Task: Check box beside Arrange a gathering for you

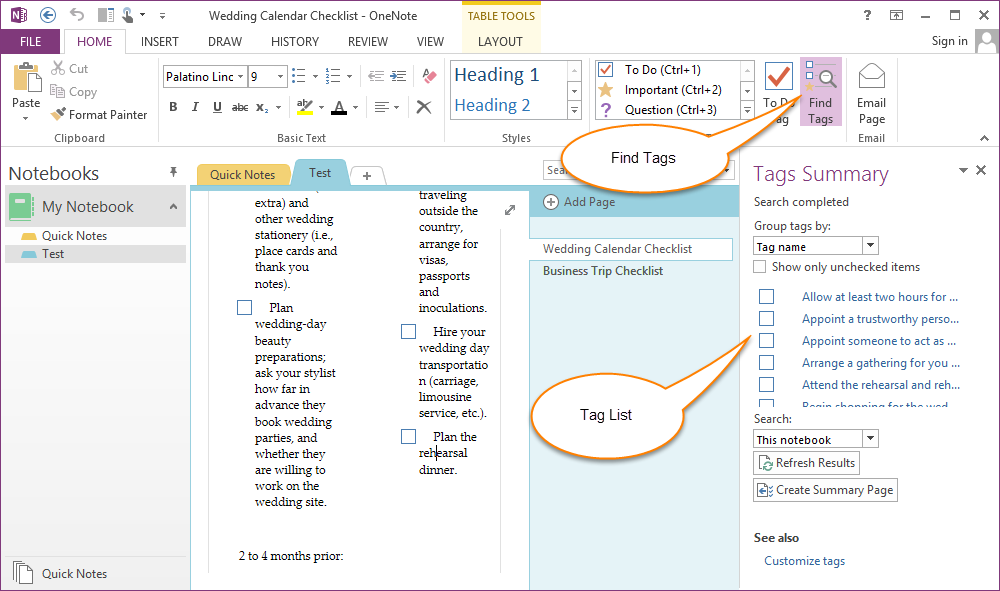Action: [767, 362]
